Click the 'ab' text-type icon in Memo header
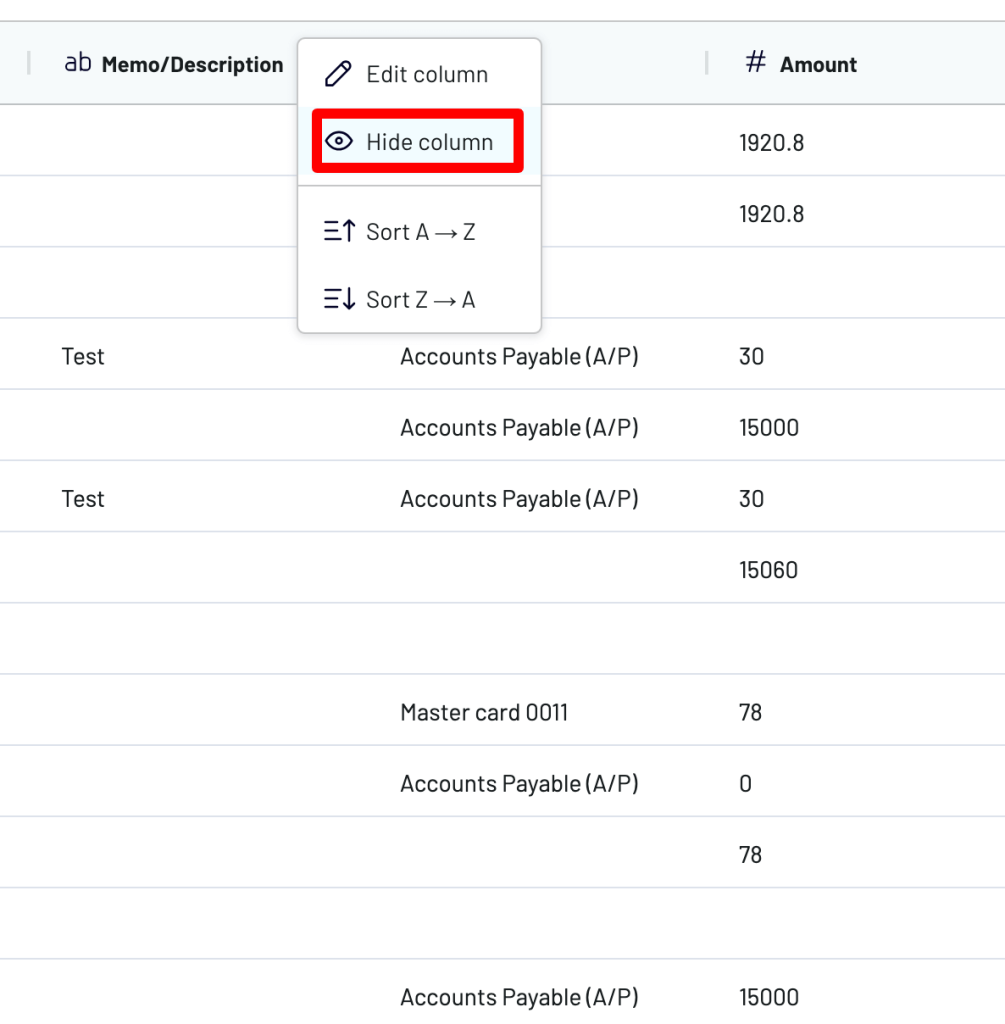The height and width of the screenshot is (1024, 1005). tap(77, 64)
